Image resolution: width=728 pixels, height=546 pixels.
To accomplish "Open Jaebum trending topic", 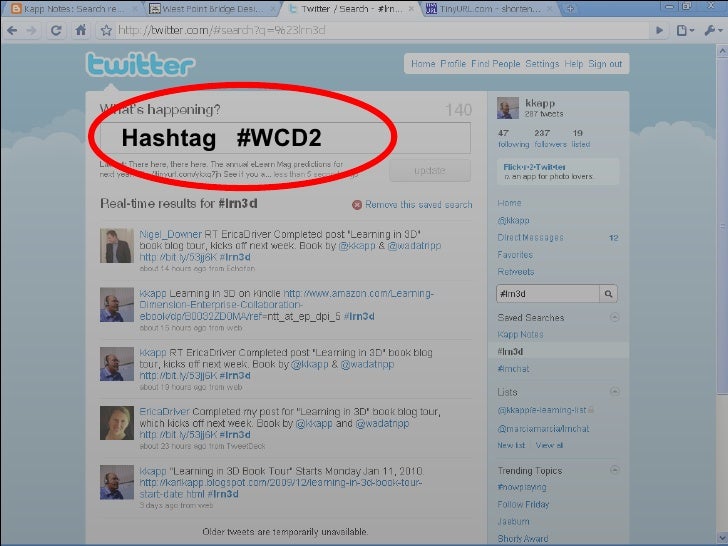I will [x=514, y=522].
